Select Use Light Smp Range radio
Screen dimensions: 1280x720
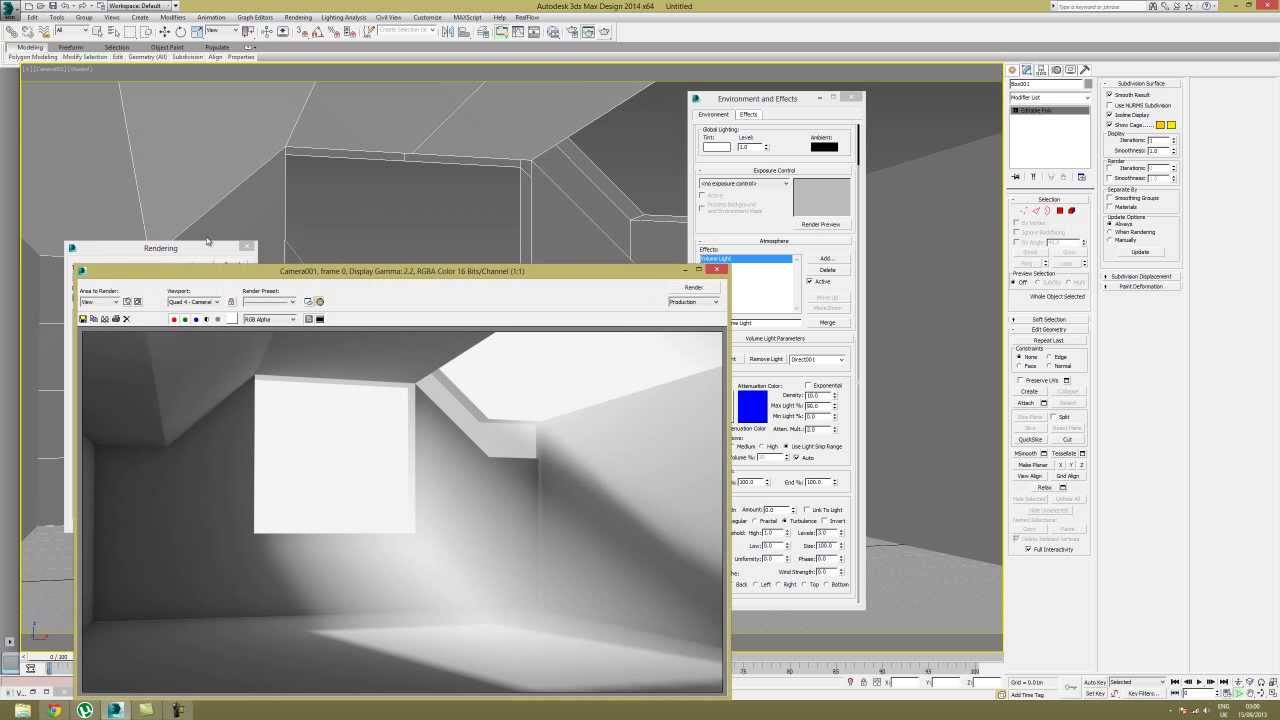[786, 446]
